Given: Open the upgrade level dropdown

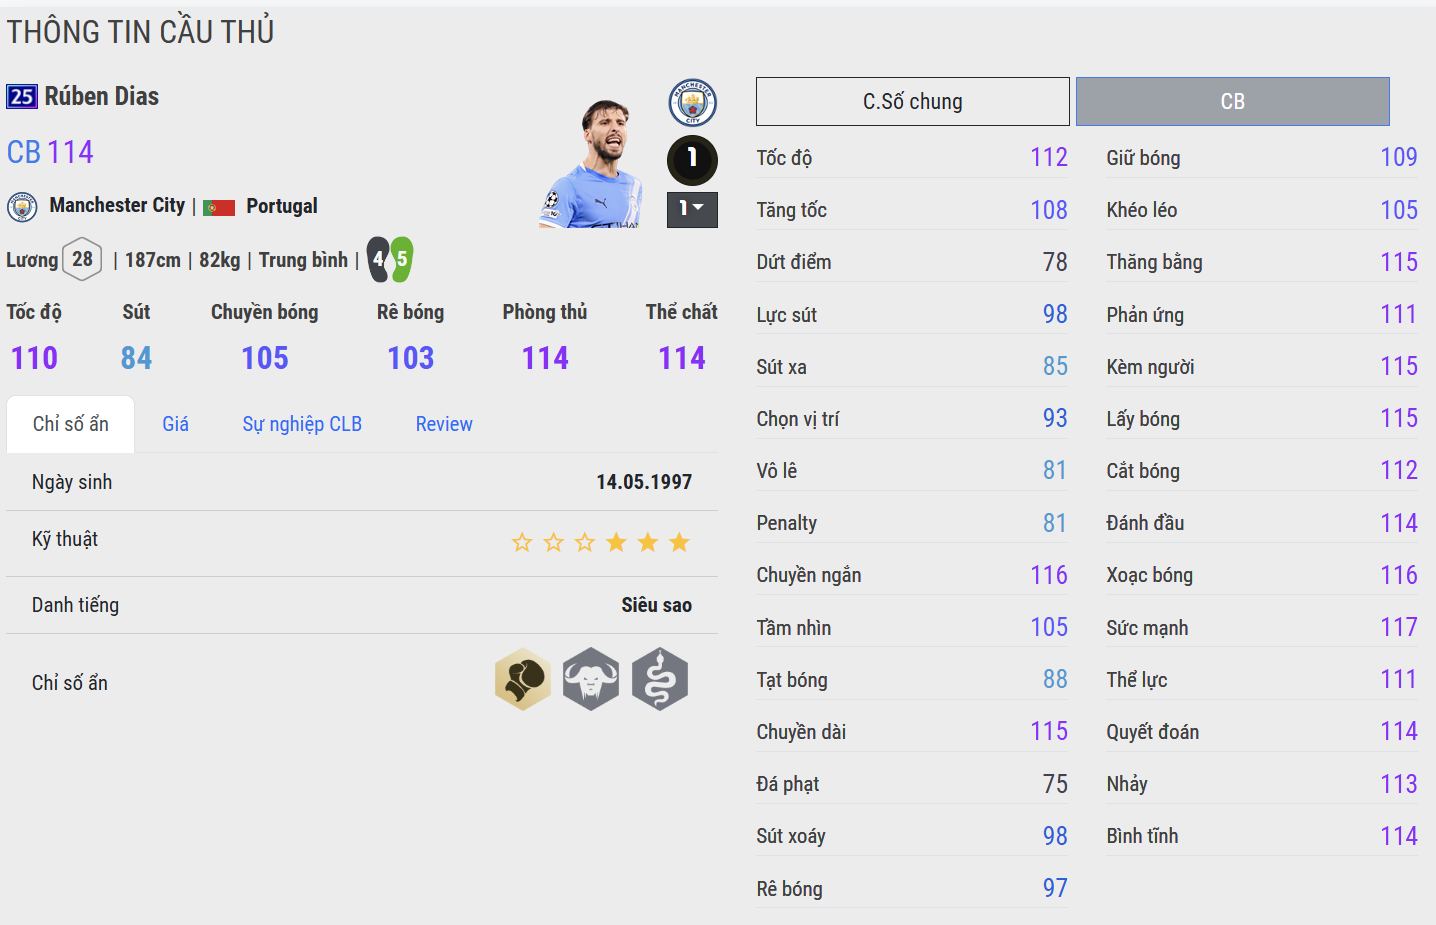Looking at the screenshot, I should coord(692,209).
